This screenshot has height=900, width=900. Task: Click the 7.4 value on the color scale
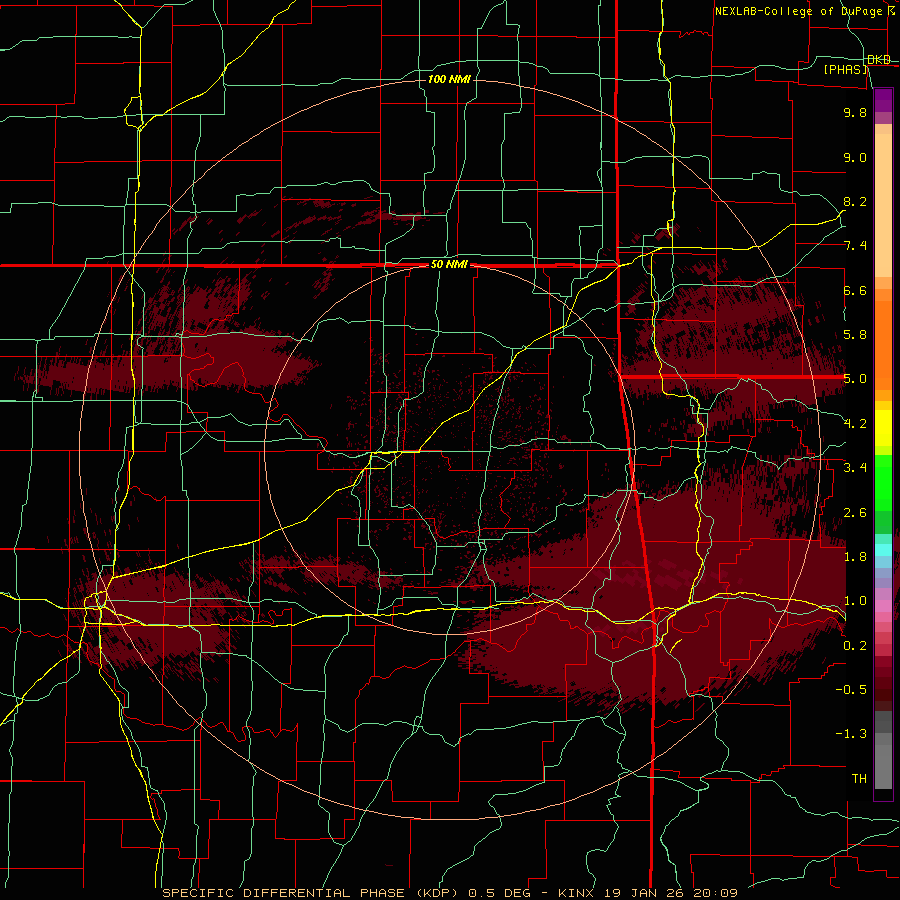(x=855, y=246)
